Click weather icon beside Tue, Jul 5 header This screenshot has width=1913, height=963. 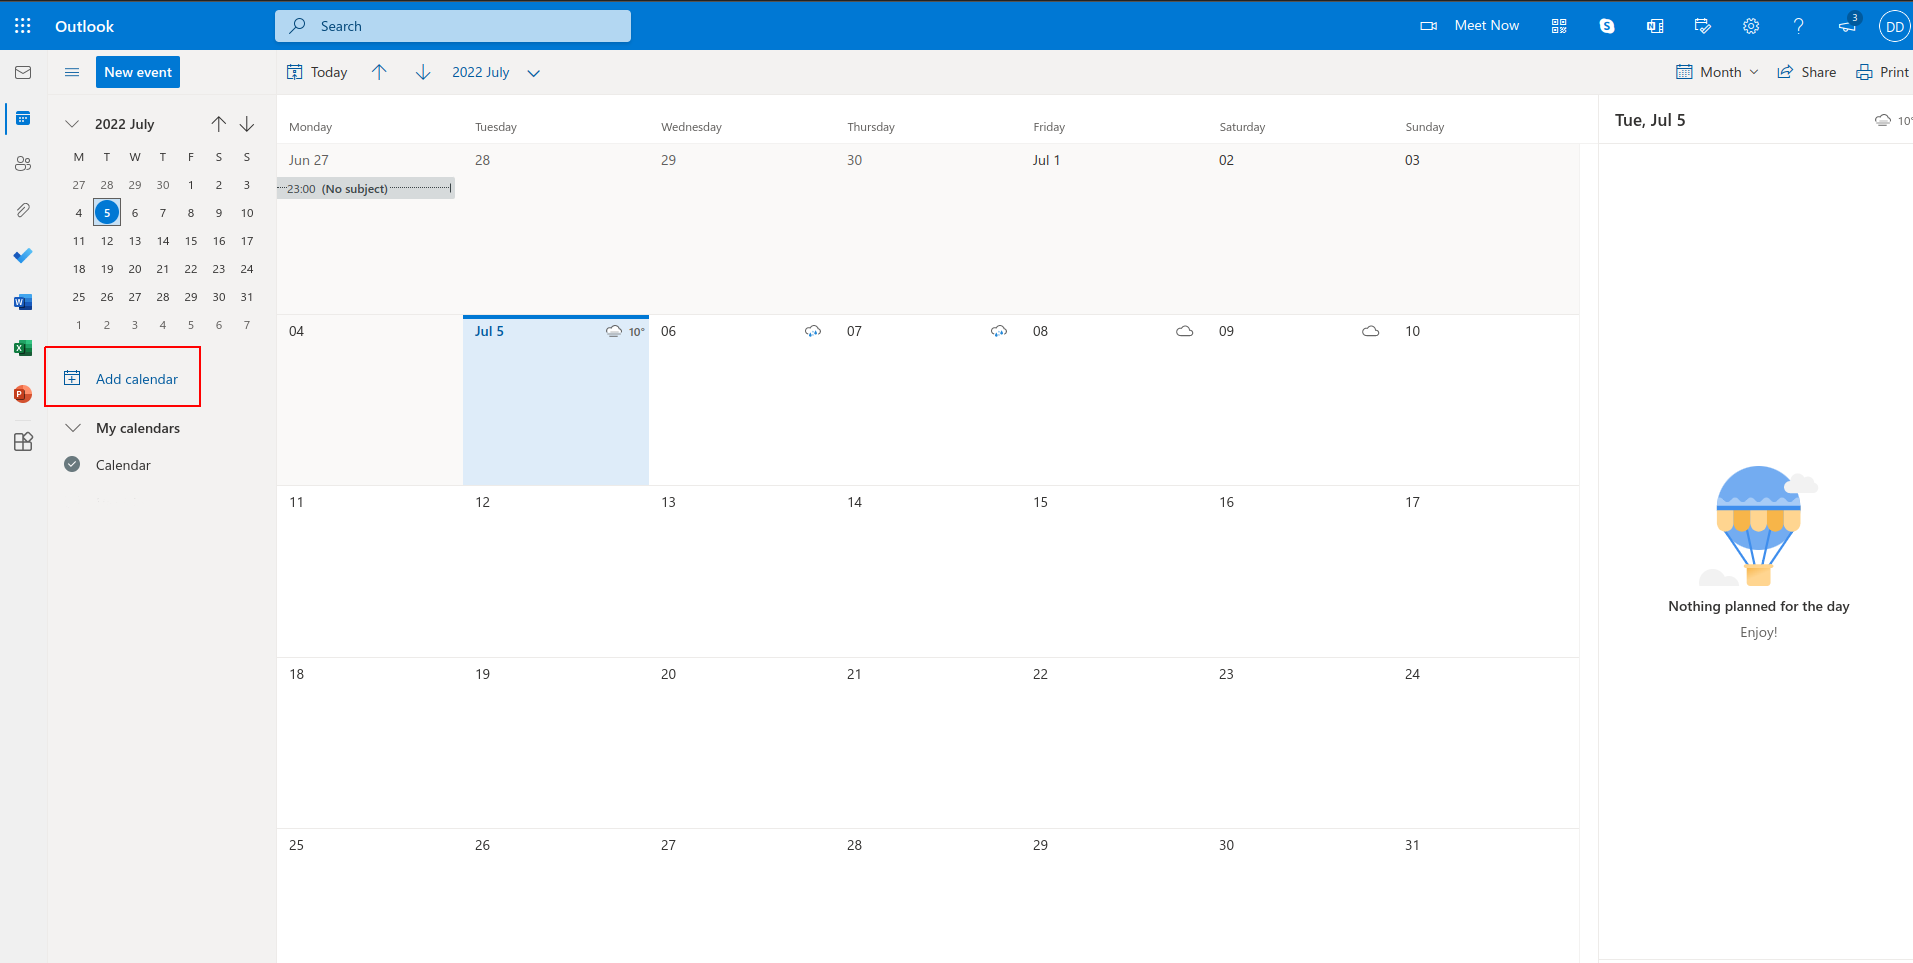[x=1883, y=120]
